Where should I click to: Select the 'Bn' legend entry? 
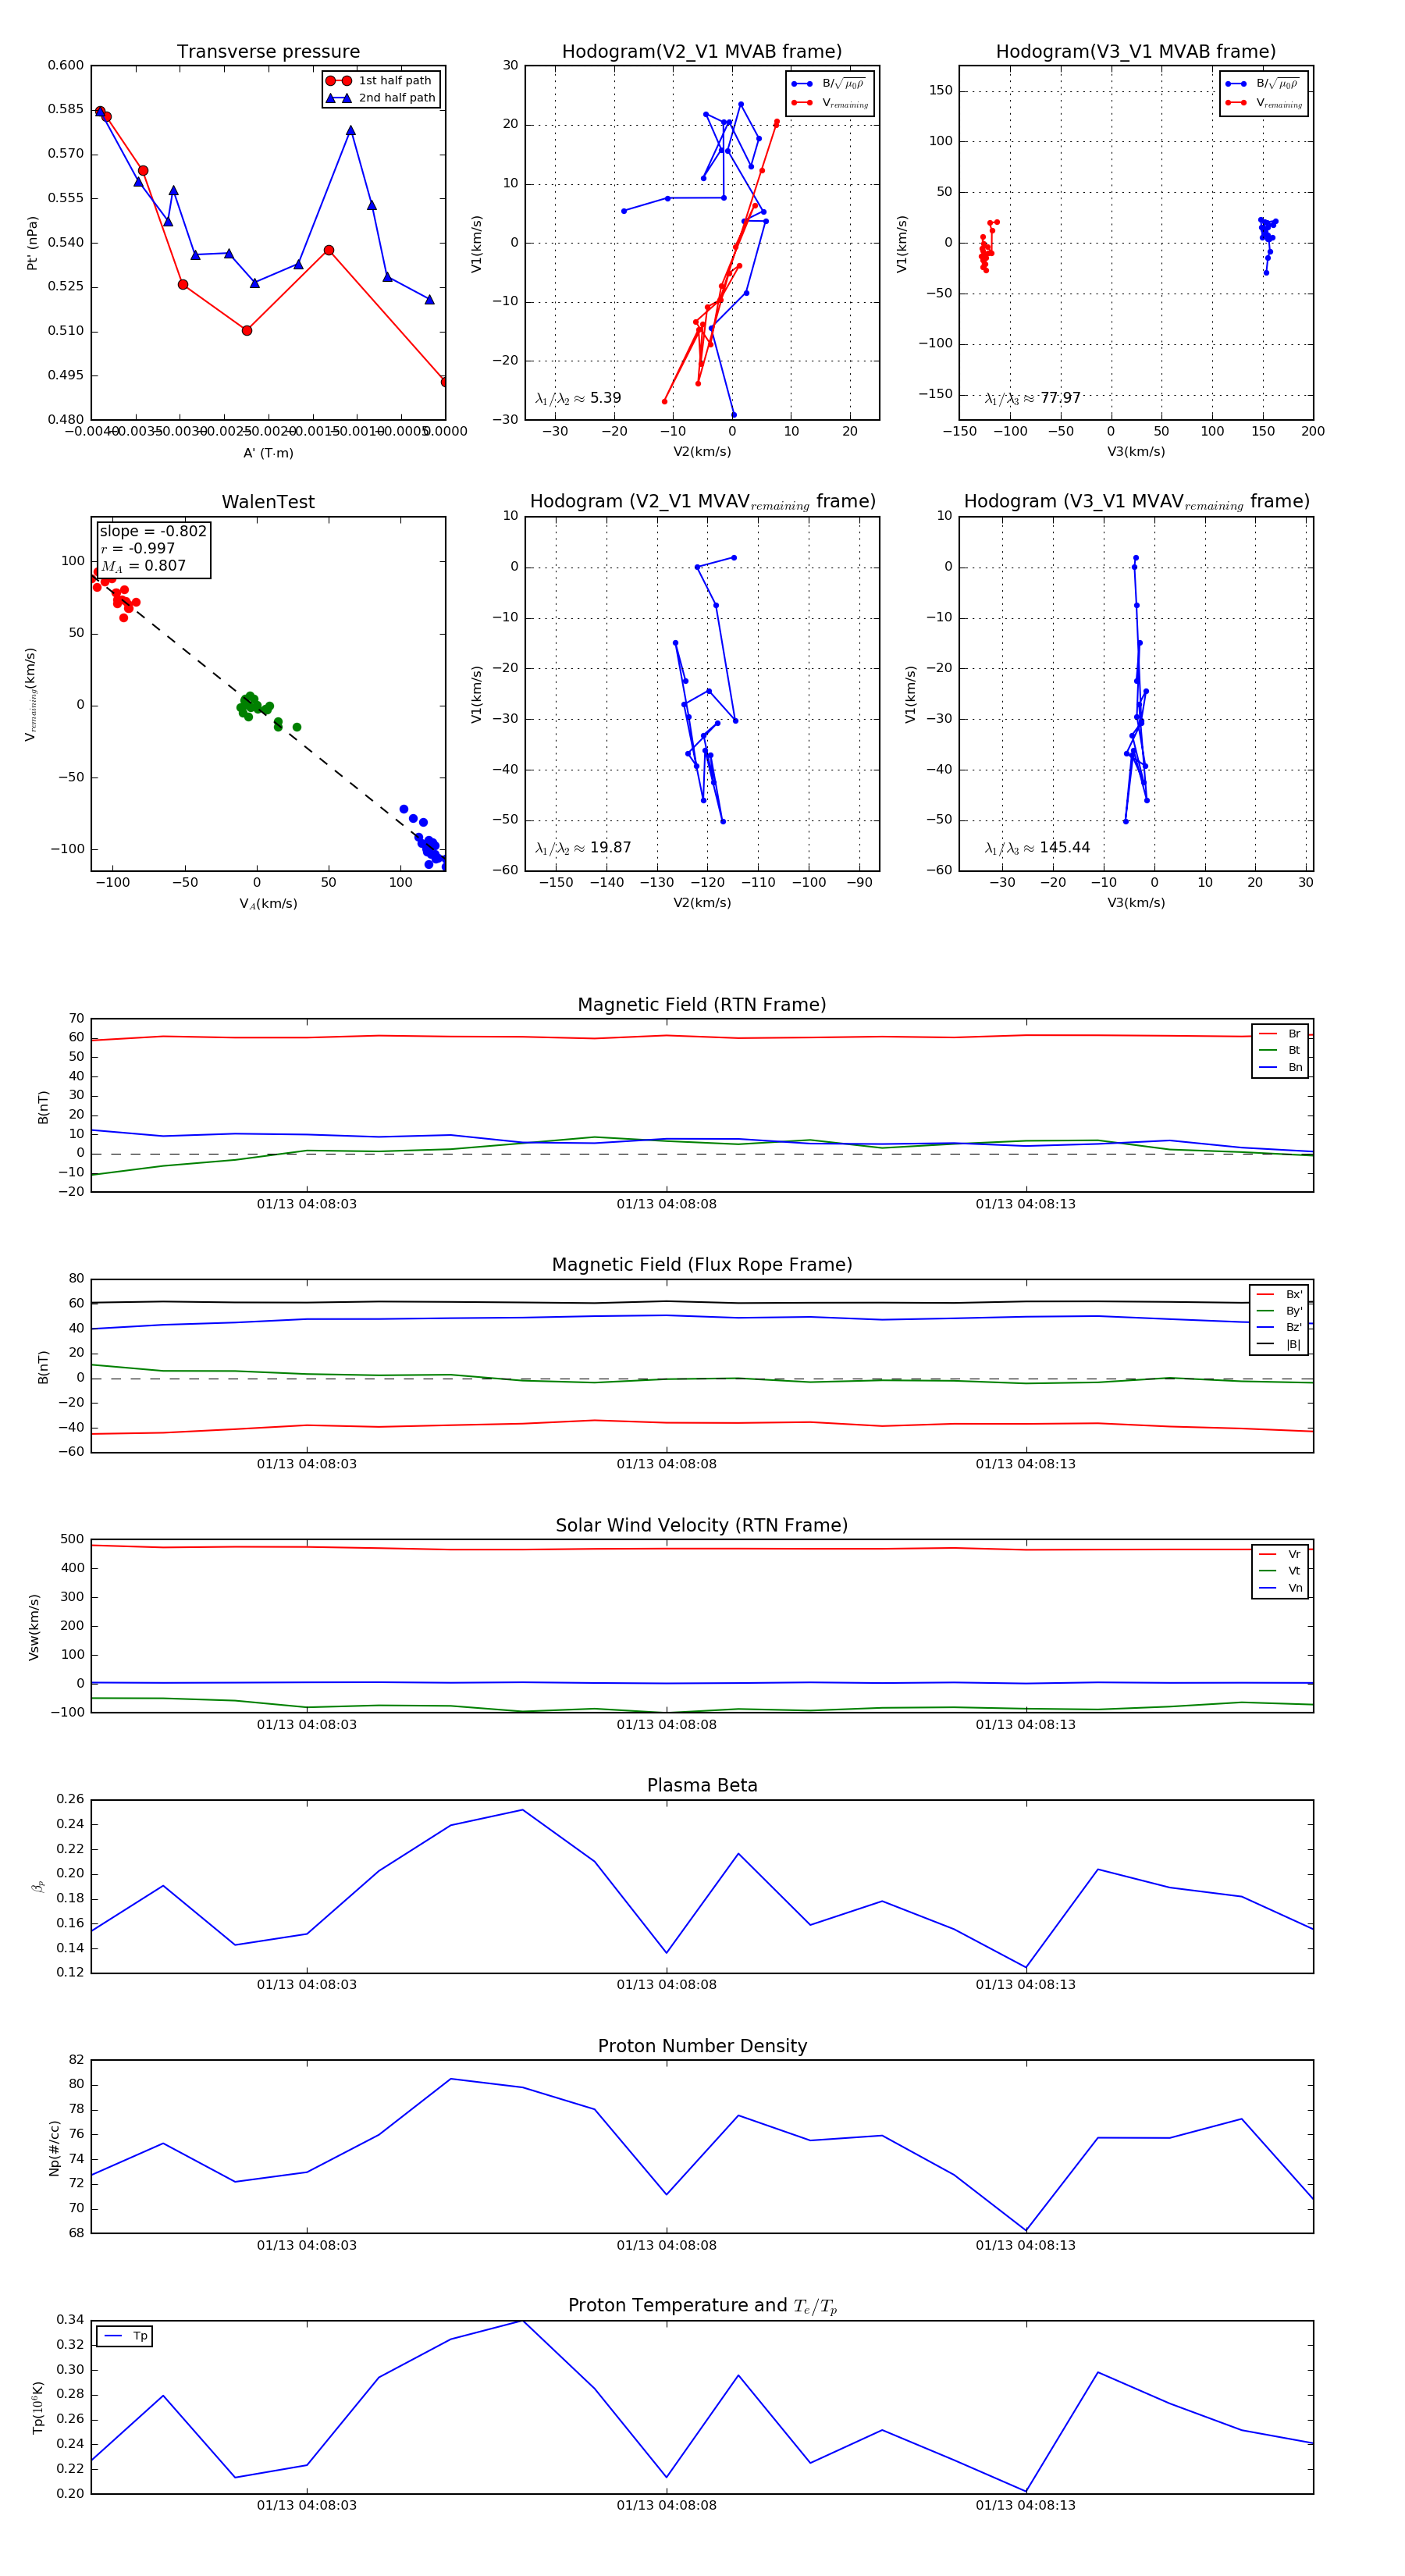(x=1280, y=1067)
